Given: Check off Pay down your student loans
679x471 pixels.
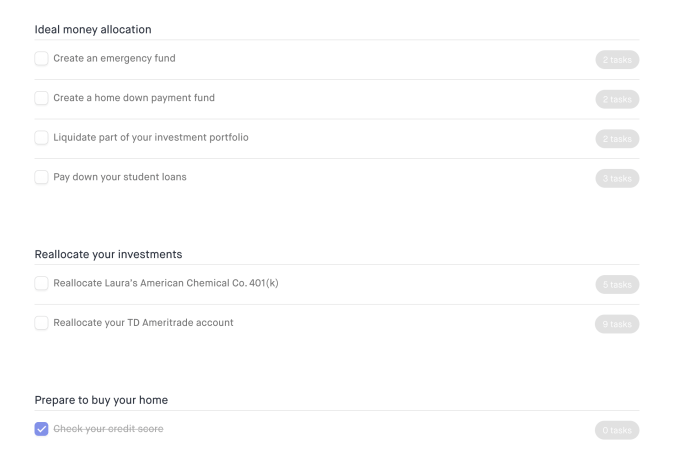Looking at the screenshot, I should pyautogui.click(x=41, y=178).
